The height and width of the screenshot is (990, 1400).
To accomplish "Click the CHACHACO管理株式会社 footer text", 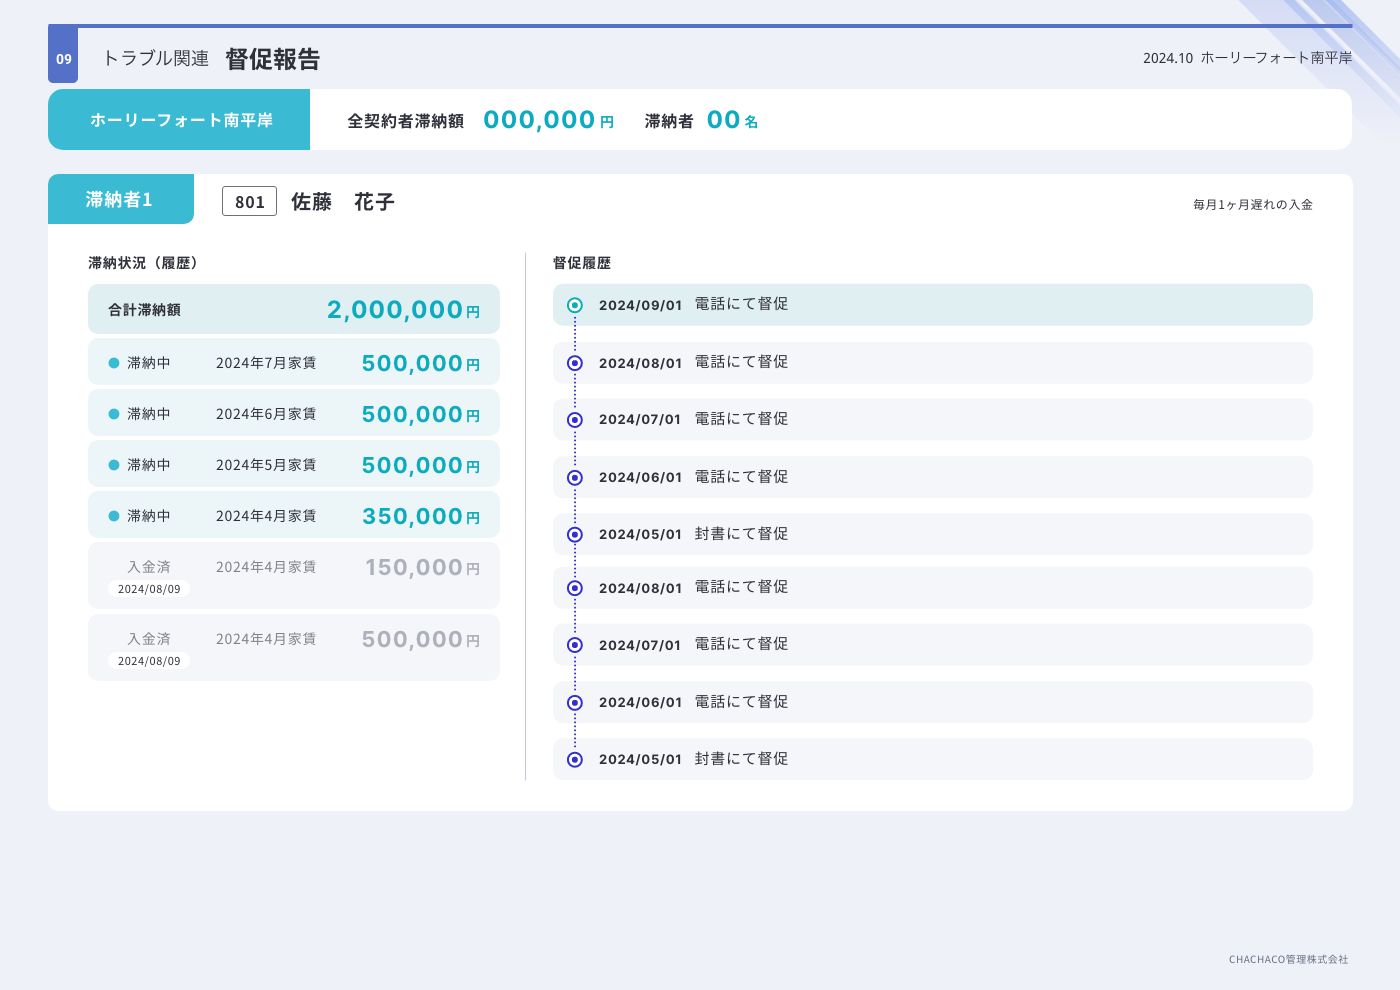I will tap(1288, 959).
